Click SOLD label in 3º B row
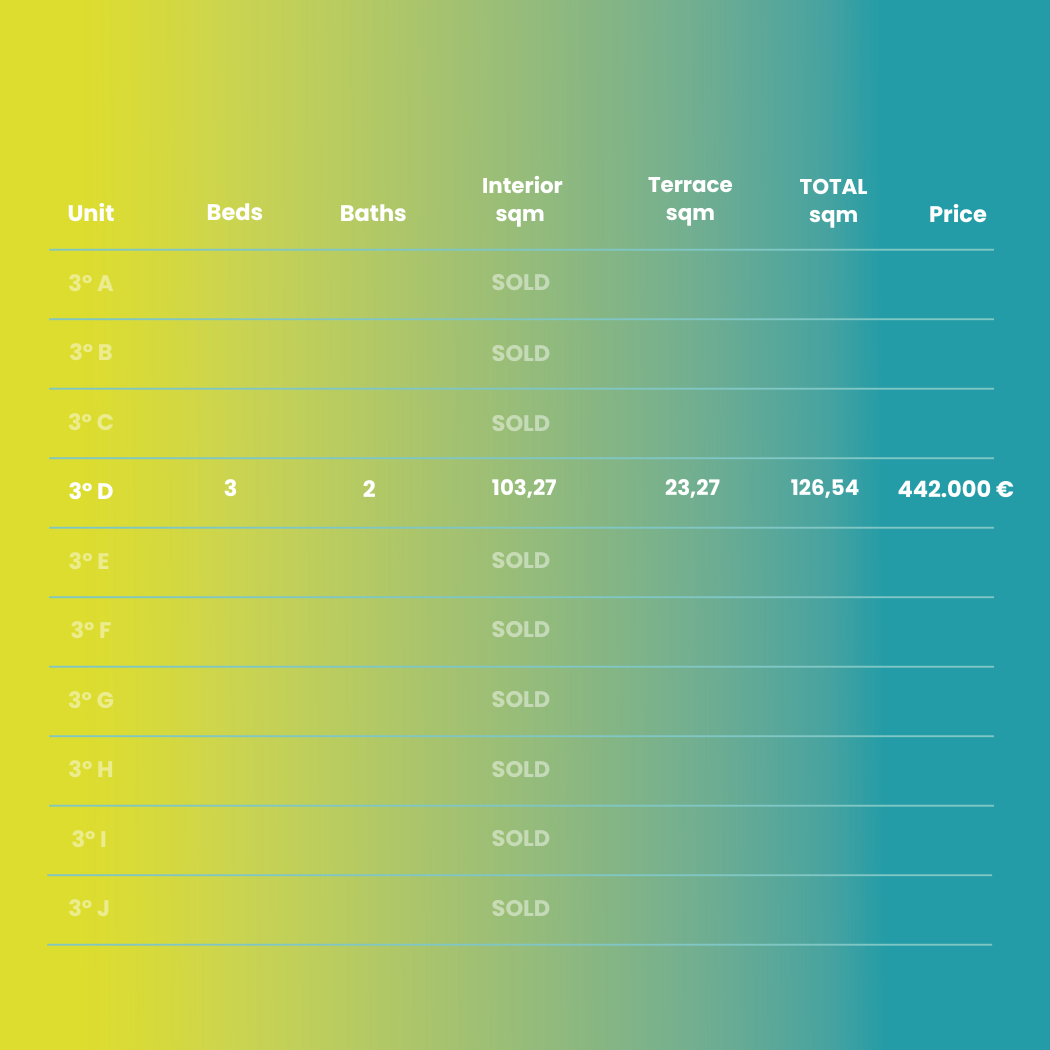This screenshot has height=1050, width=1050. click(x=520, y=353)
